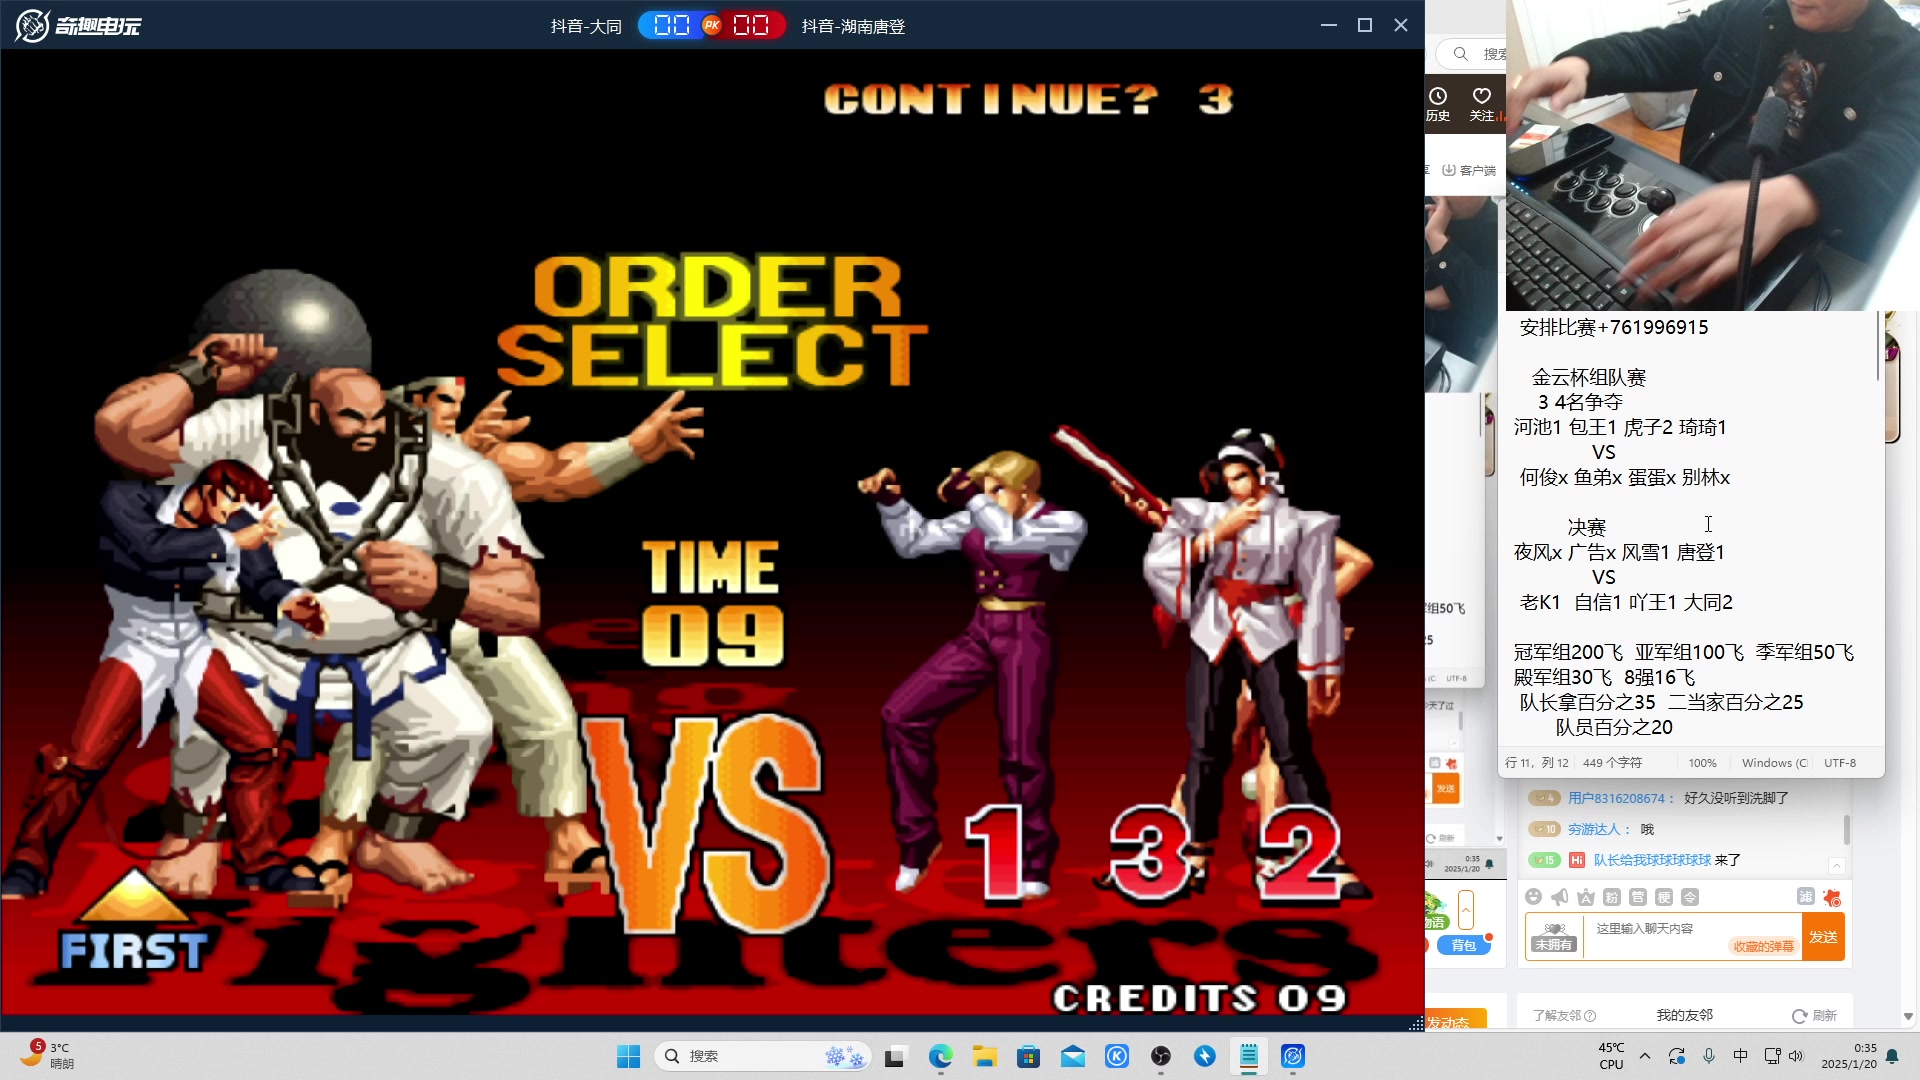Show hidden system tray icons chevron
The image size is (1920, 1080).
1645,1056
